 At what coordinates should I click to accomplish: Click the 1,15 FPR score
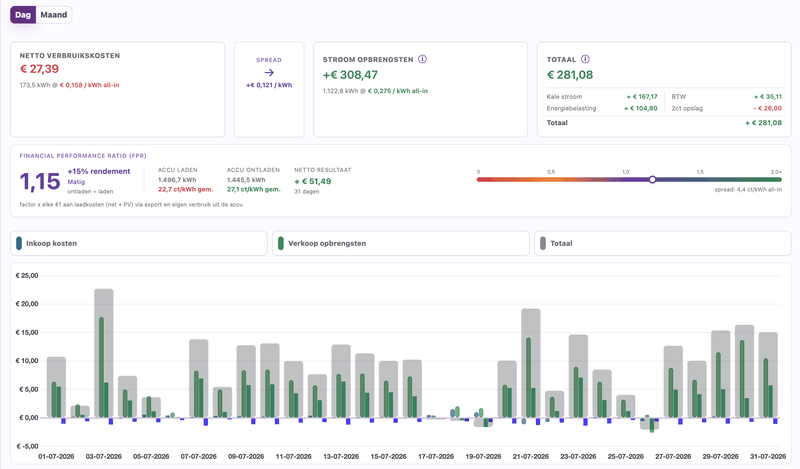point(40,181)
